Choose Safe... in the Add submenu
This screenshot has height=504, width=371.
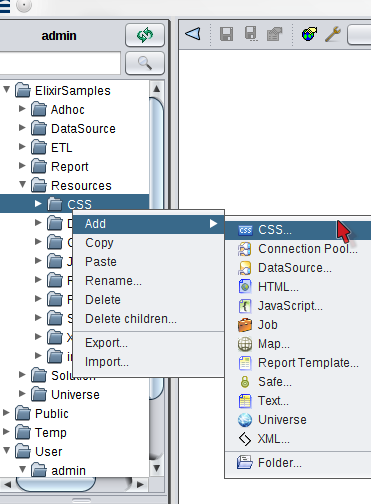tap(298, 382)
